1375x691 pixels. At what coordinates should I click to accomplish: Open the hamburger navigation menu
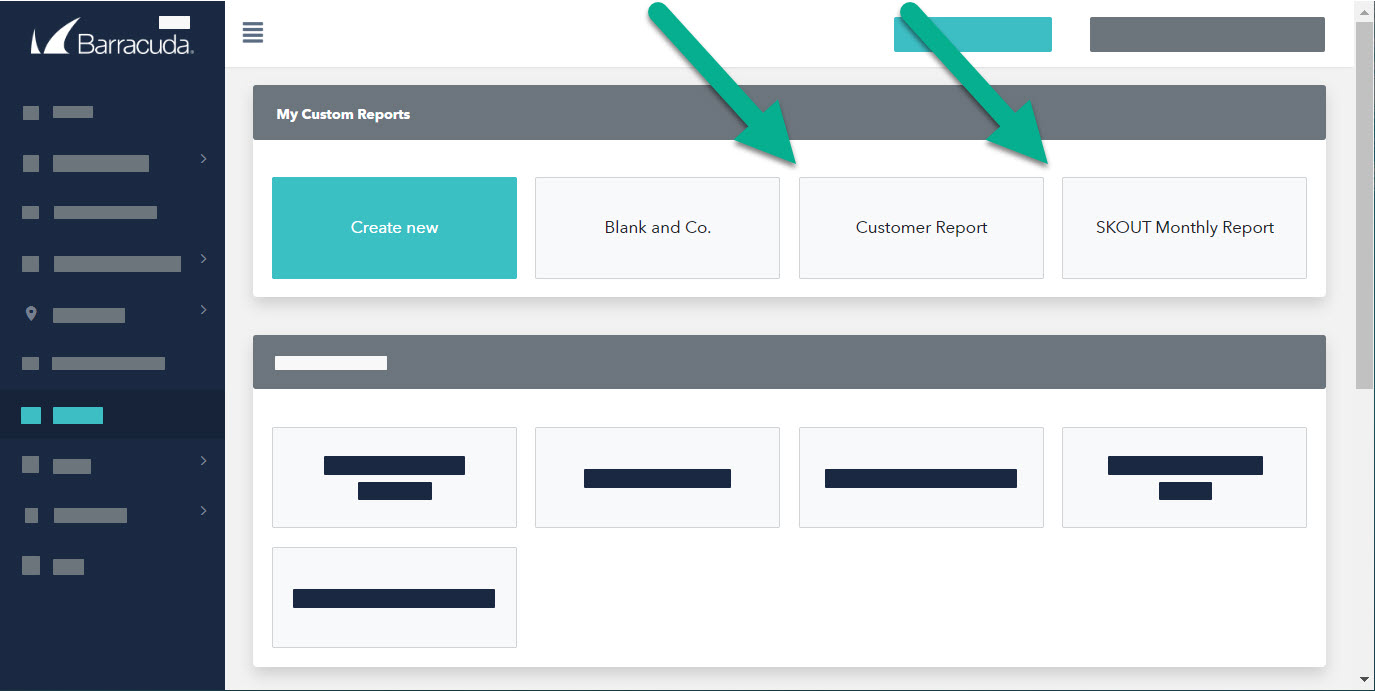tap(252, 32)
